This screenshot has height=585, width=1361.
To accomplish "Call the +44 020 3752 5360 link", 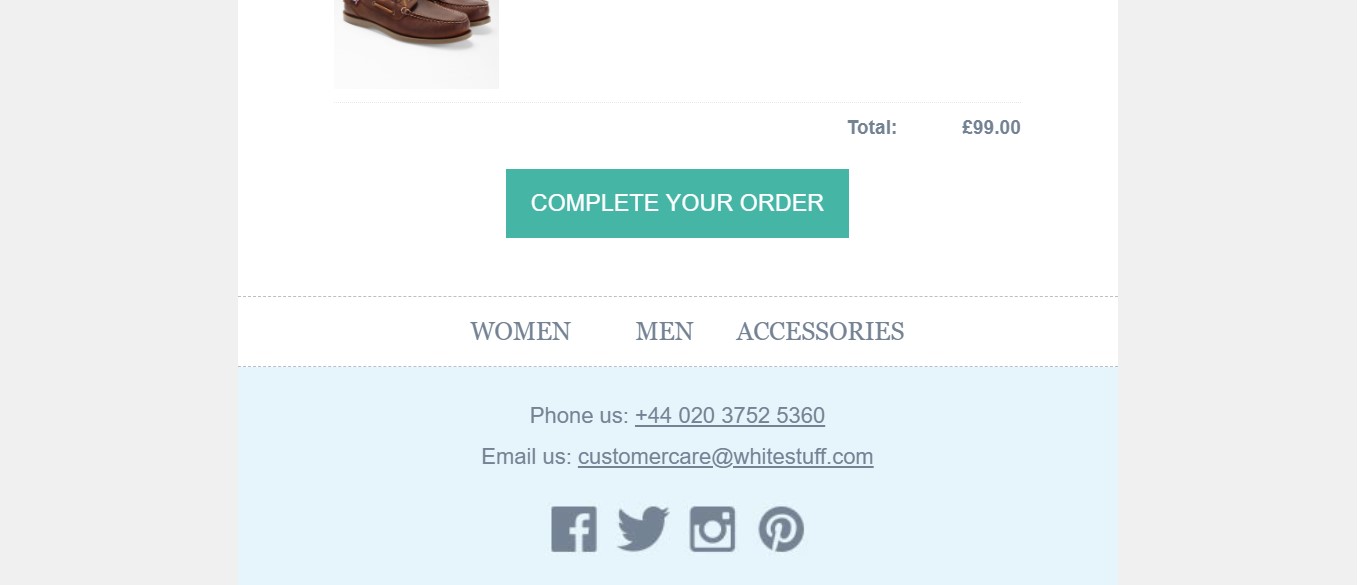I will click(x=730, y=415).
